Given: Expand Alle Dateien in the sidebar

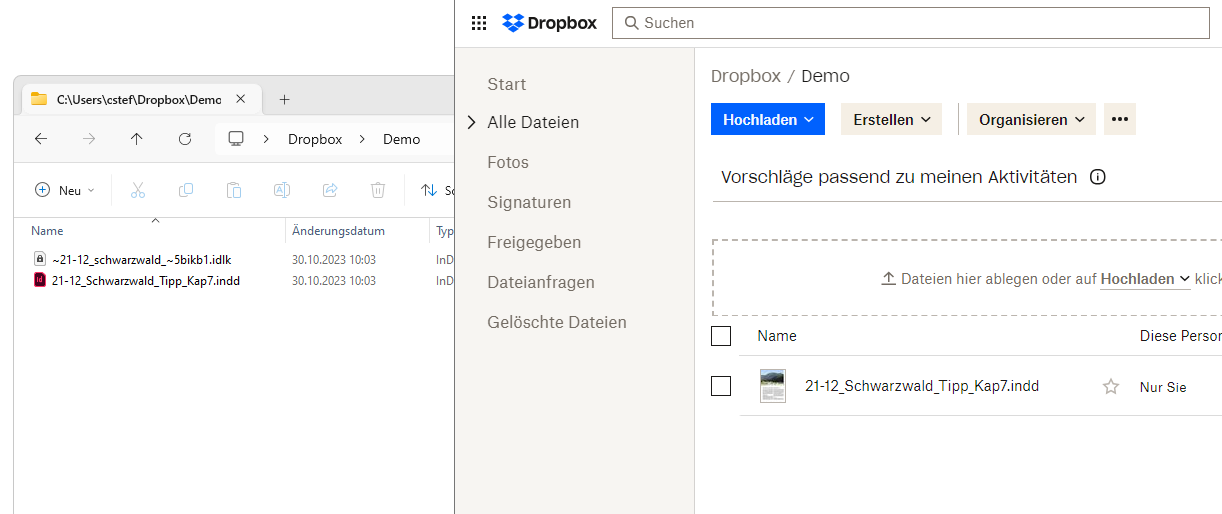Looking at the screenshot, I should coord(471,123).
